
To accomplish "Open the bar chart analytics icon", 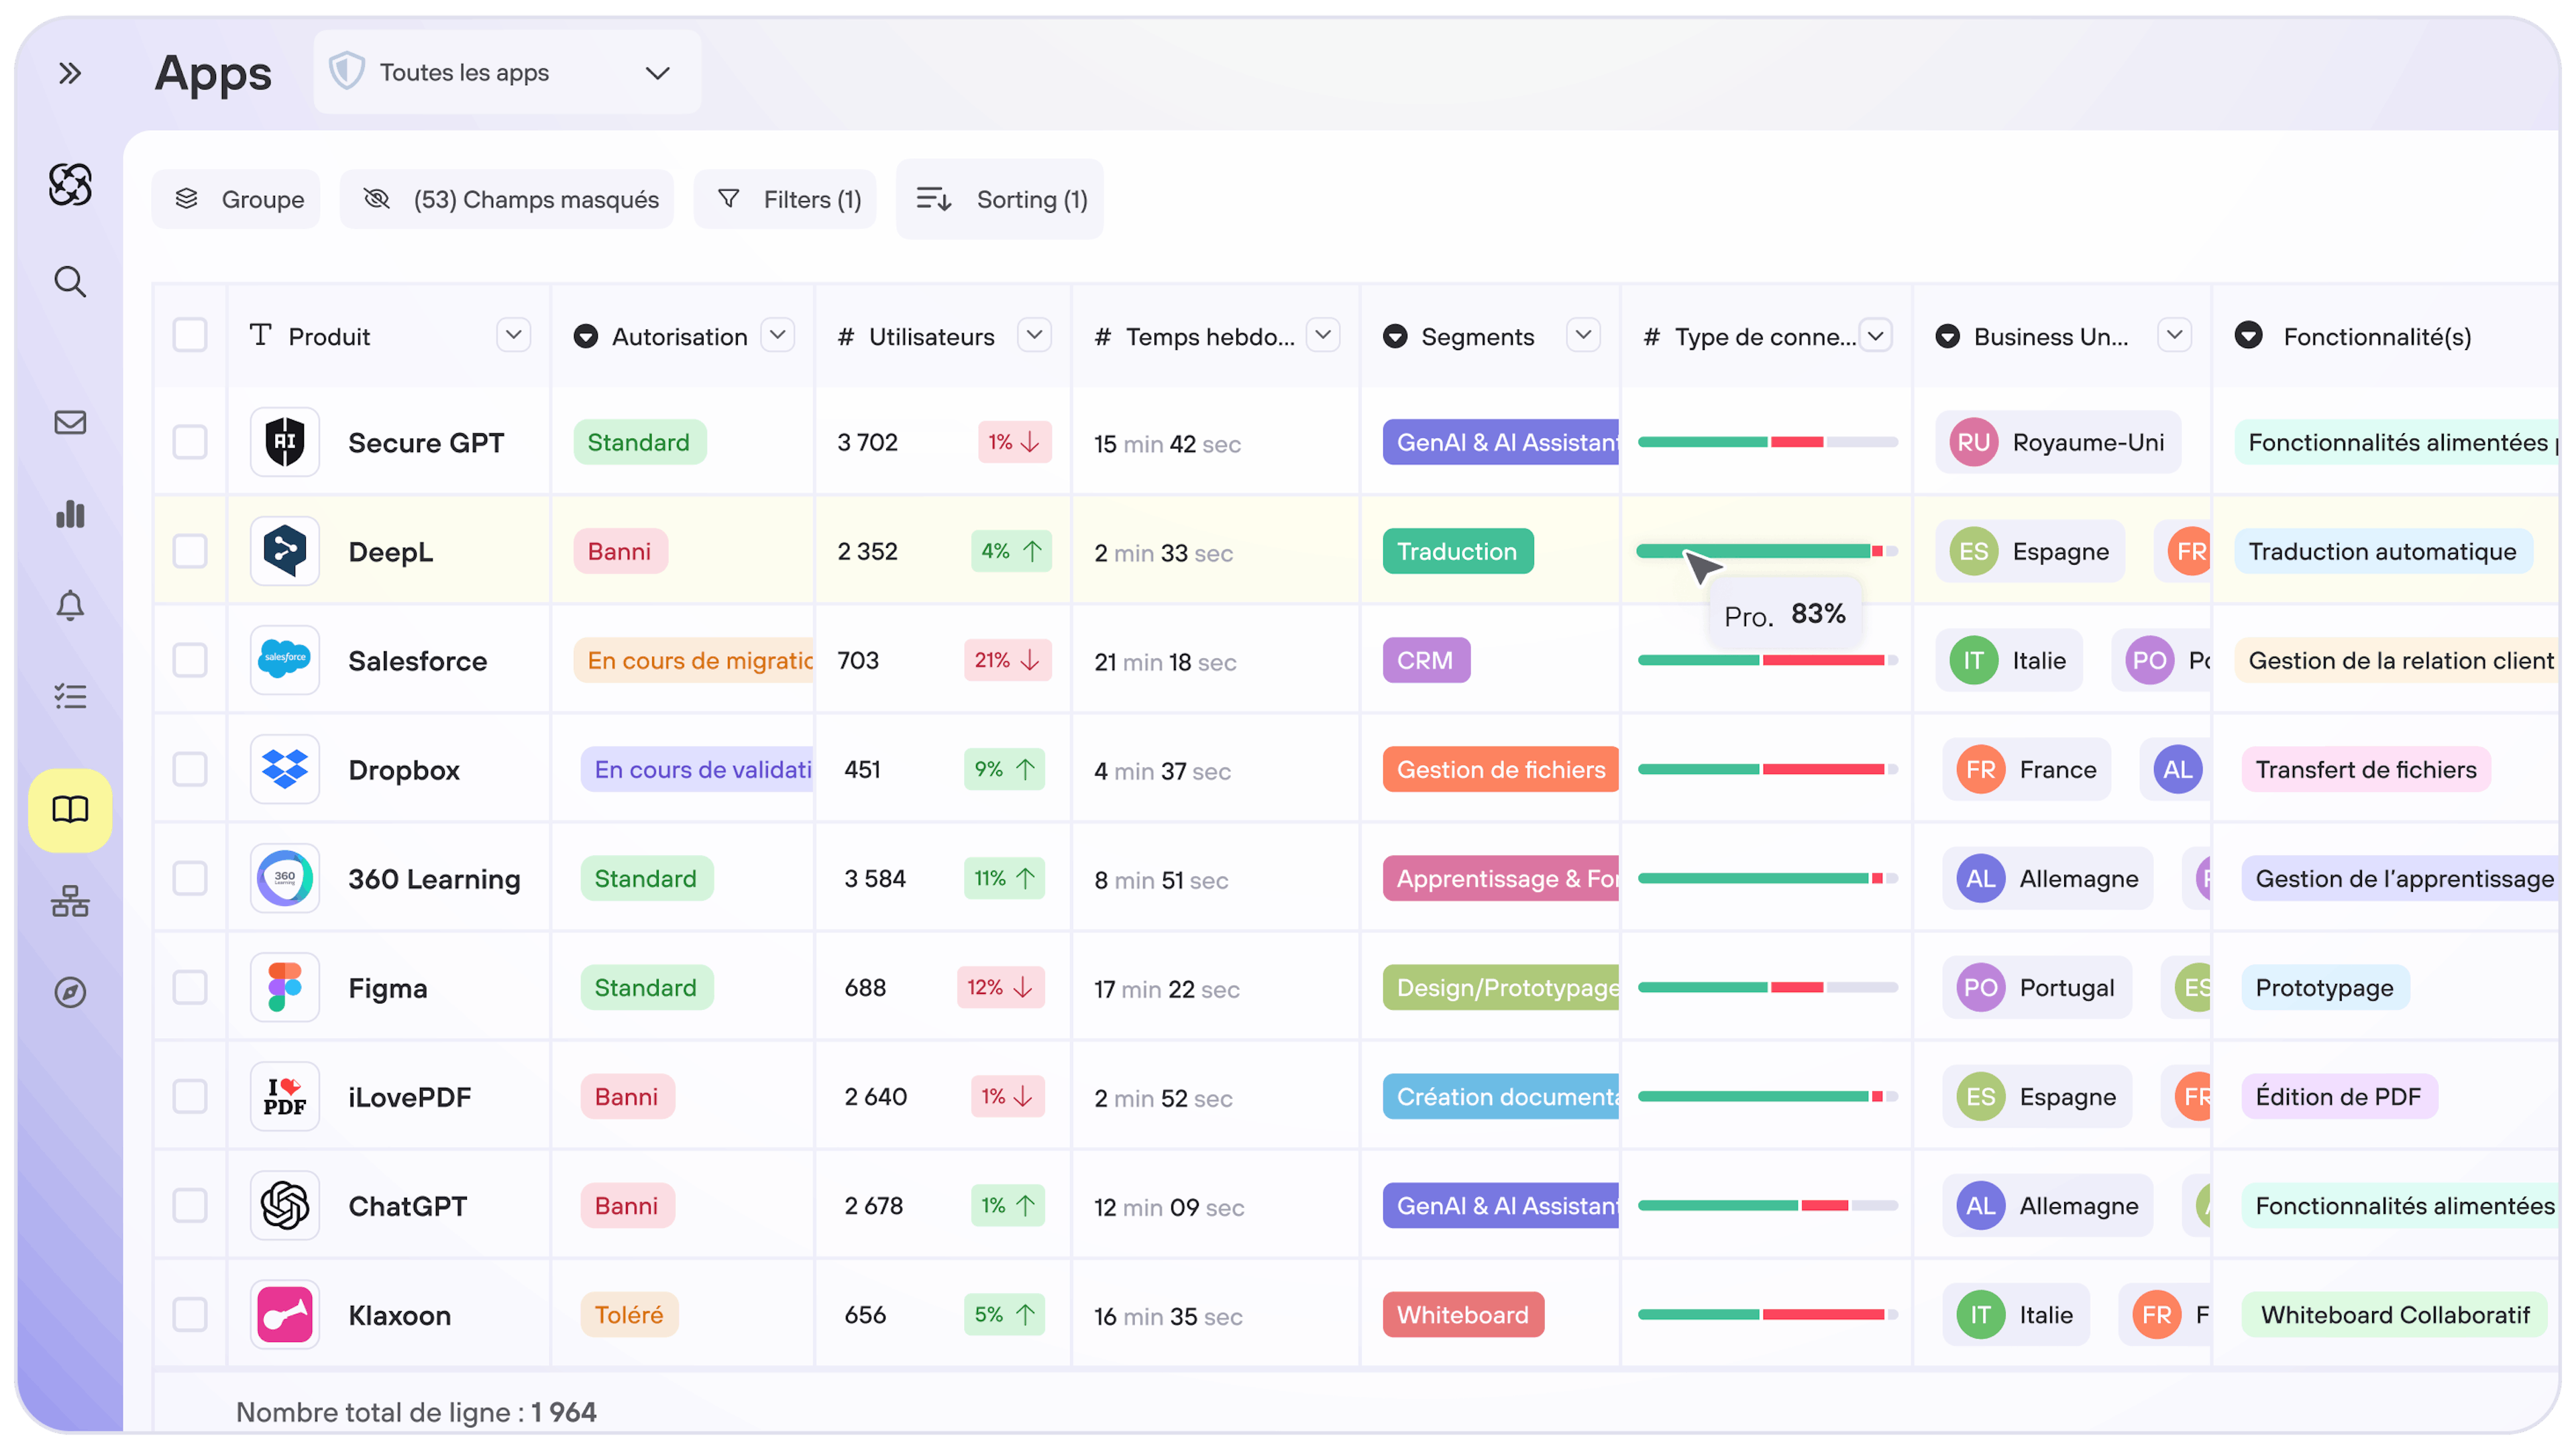I will click(x=69, y=514).
